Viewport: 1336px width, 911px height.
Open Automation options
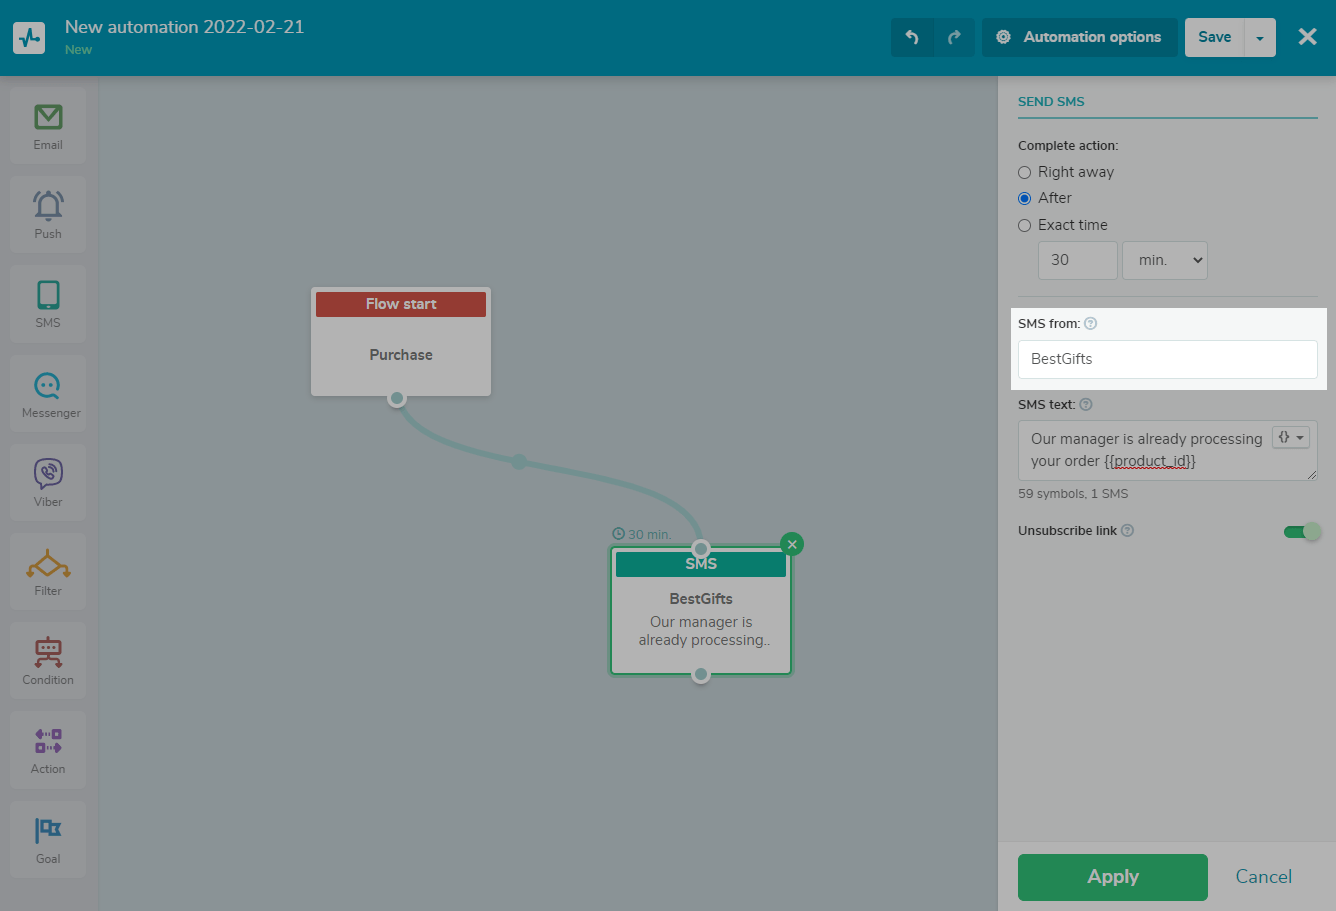[x=1079, y=37]
